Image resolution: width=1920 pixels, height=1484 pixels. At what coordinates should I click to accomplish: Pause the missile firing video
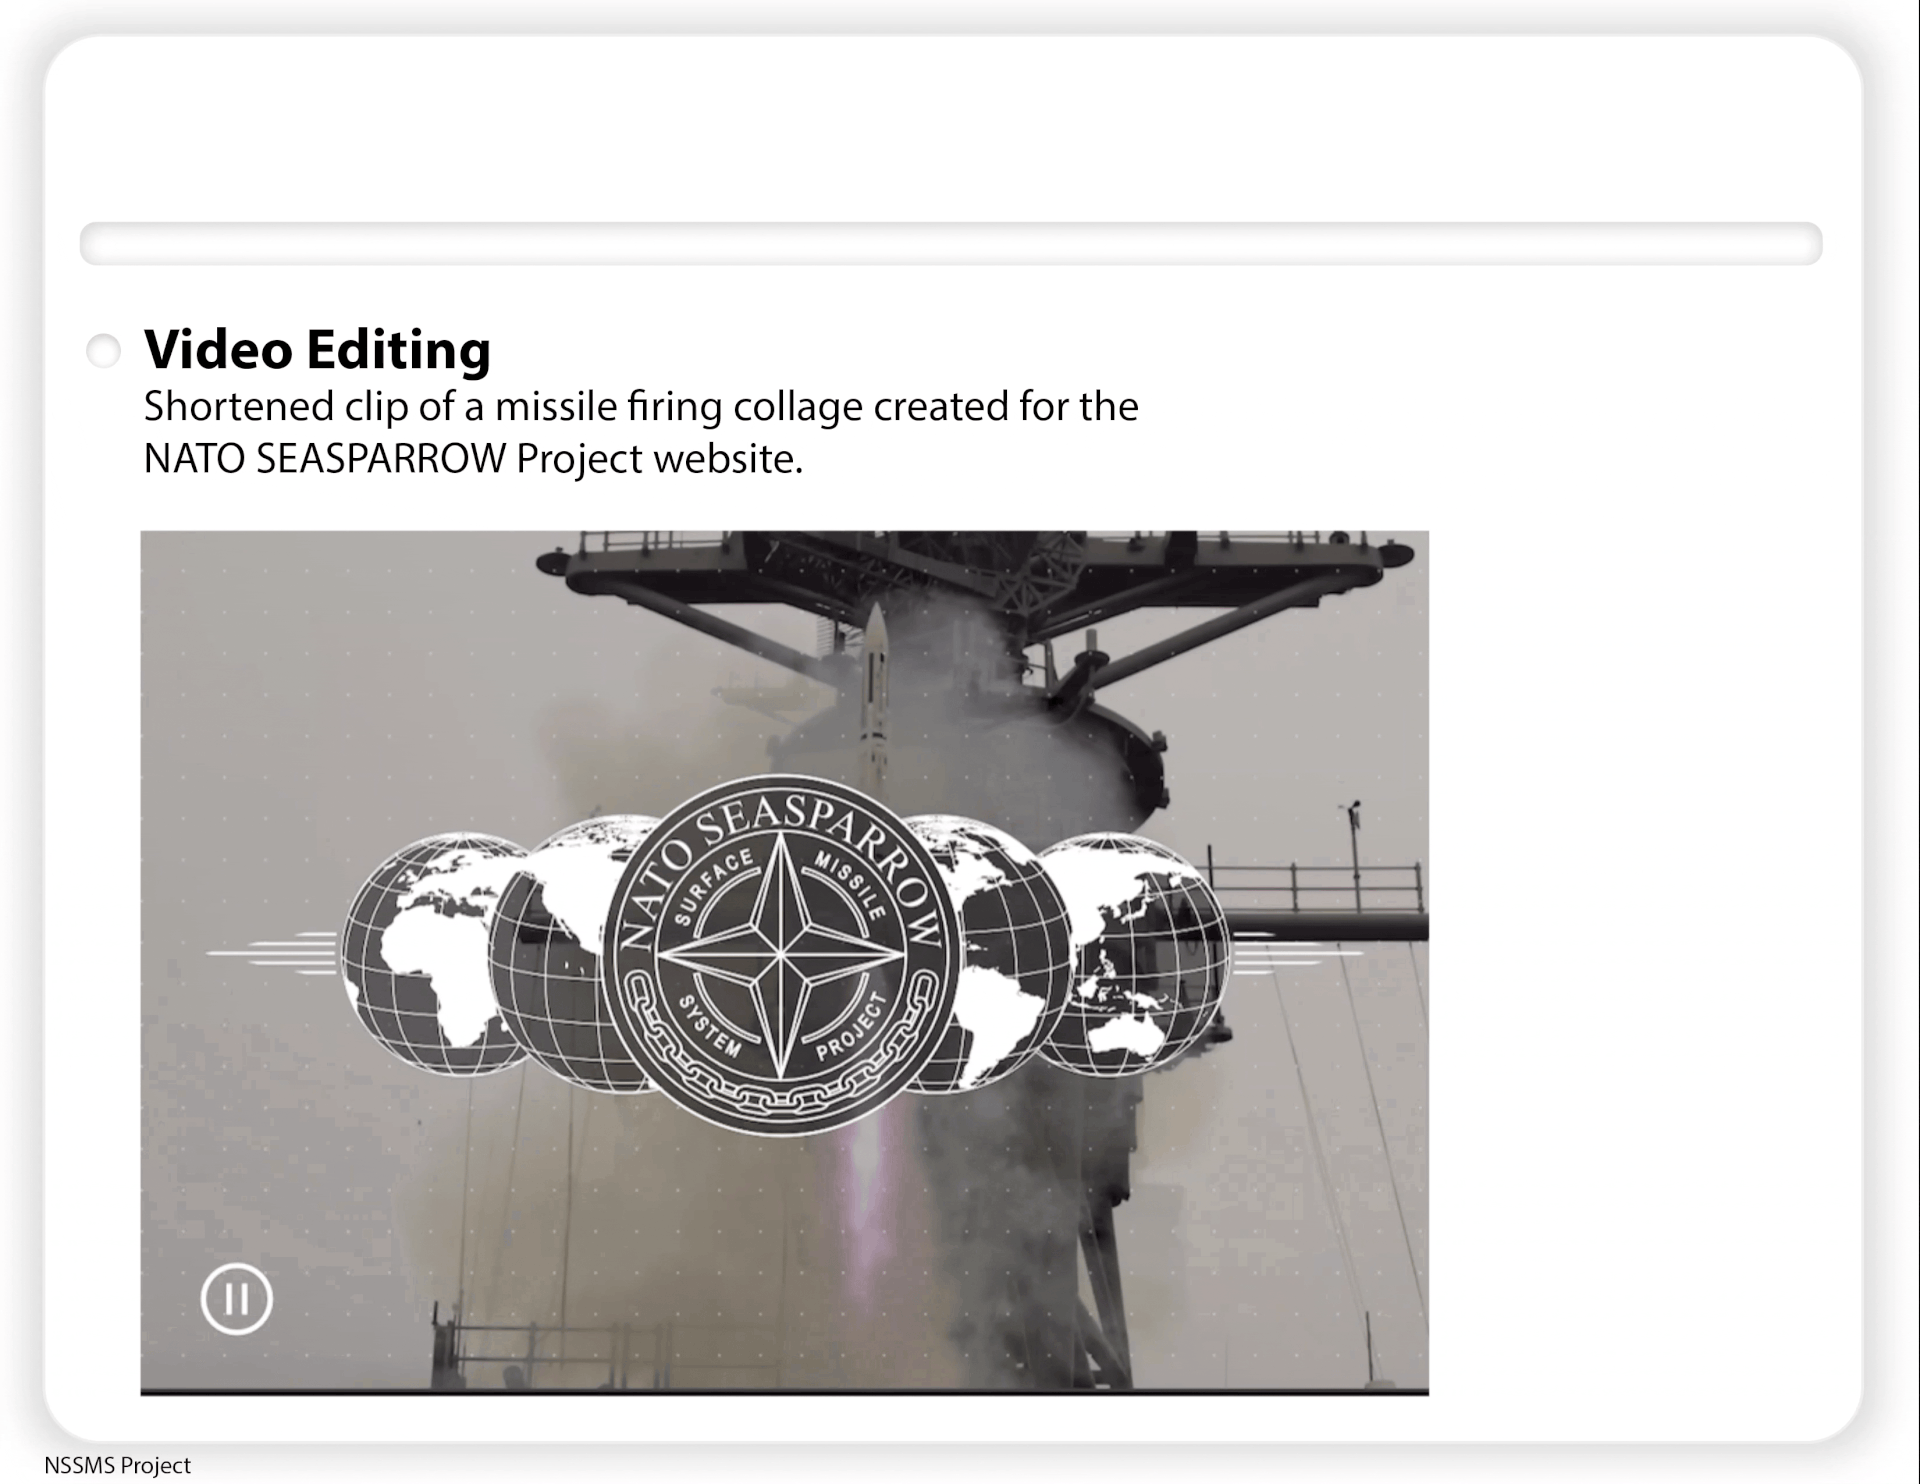(236, 1299)
